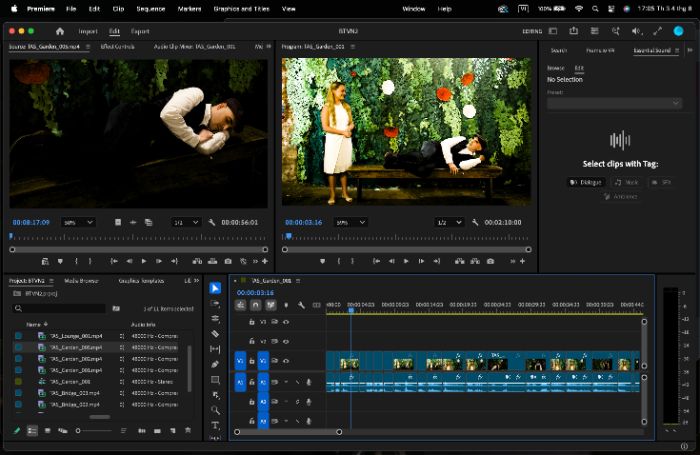Click Export in the header bar

pyautogui.click(x=140, y=31)
